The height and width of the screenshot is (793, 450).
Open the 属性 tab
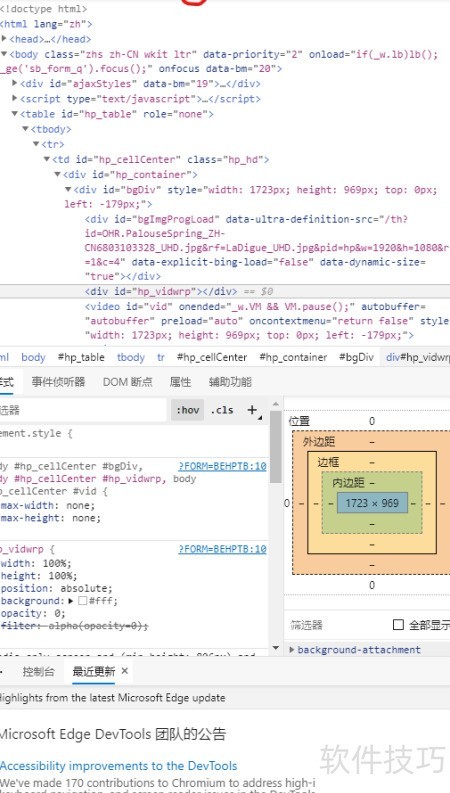(180, 382)
